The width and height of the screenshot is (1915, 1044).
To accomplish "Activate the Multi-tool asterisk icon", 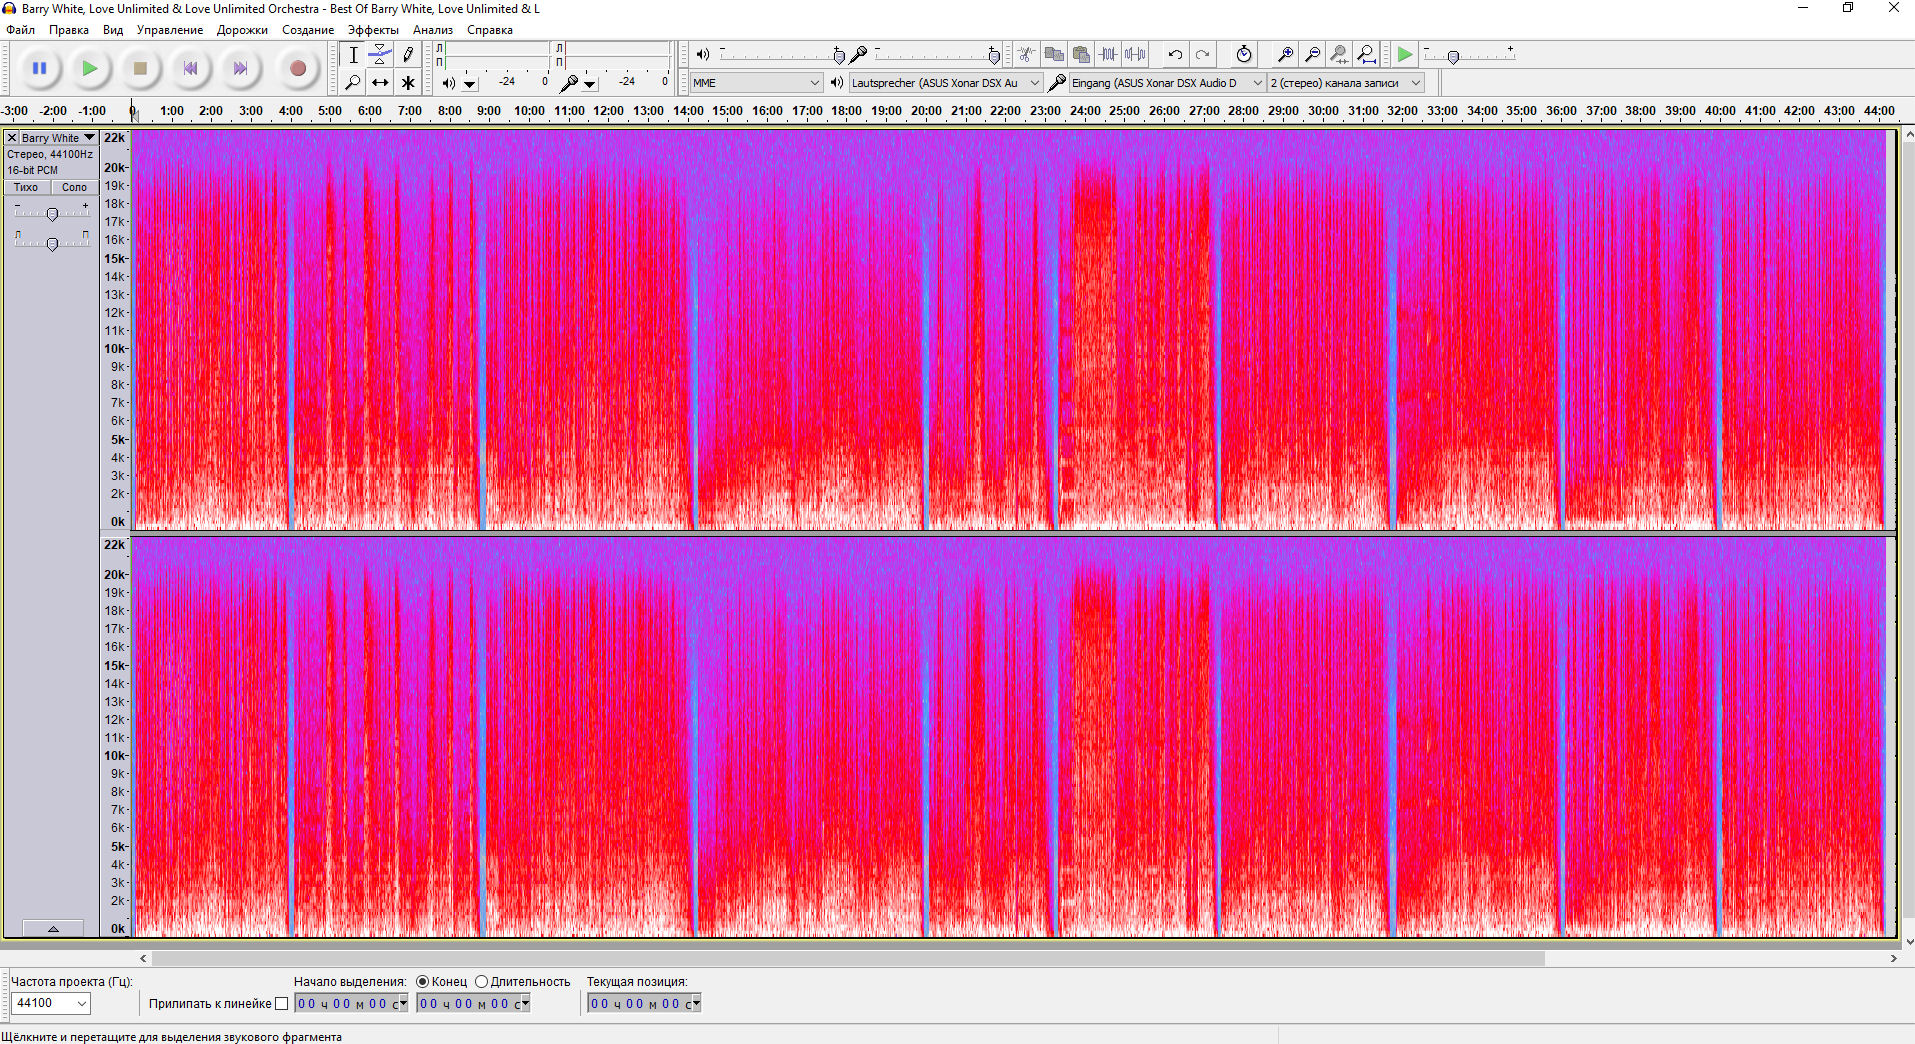I will point(408,83).
